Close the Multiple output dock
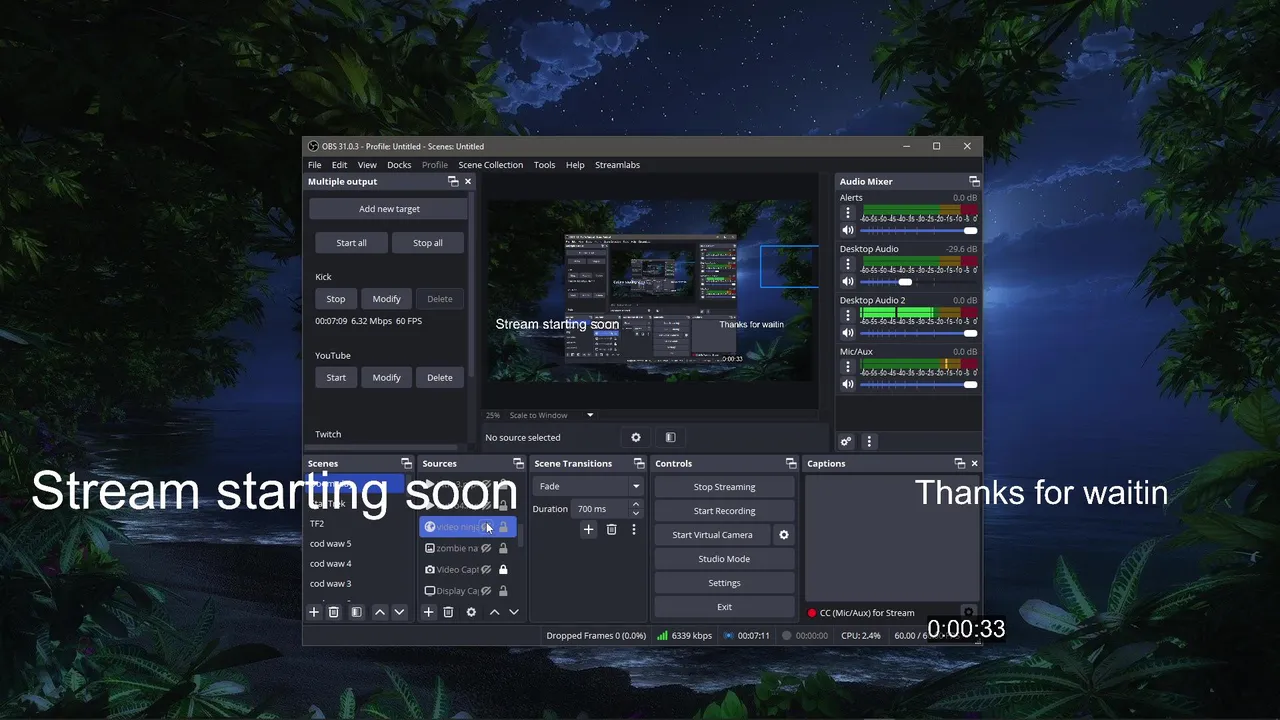This screenshot has height=720, width=1280. 467,181
